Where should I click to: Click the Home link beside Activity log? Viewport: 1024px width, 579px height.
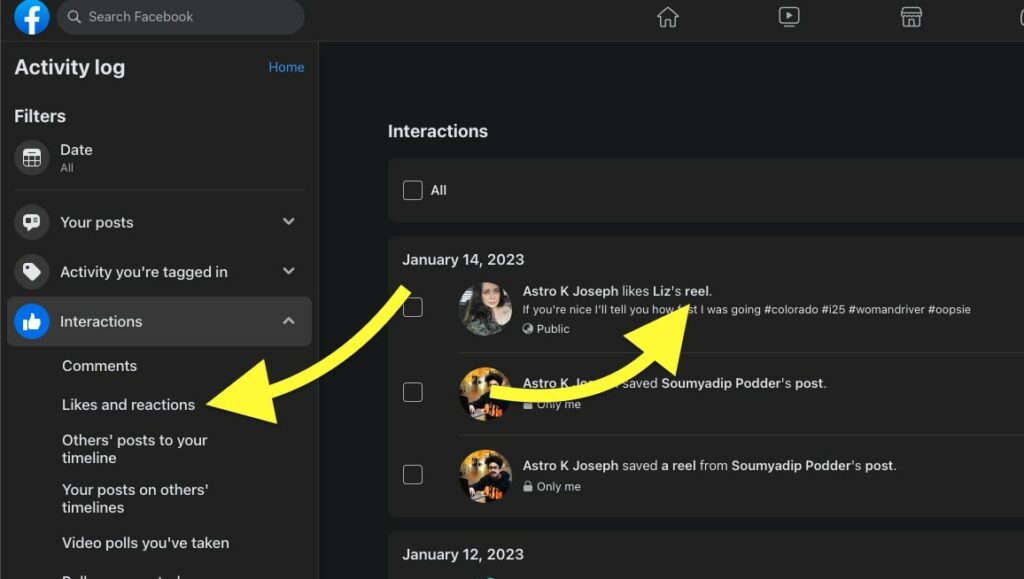pos(286,67)
